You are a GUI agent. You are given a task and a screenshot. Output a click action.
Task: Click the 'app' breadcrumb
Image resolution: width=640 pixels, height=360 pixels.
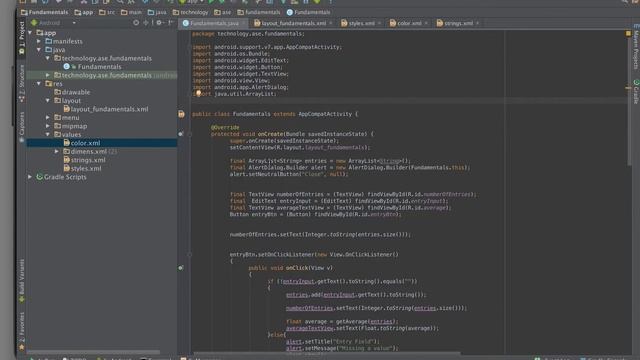tap(84, 12)
